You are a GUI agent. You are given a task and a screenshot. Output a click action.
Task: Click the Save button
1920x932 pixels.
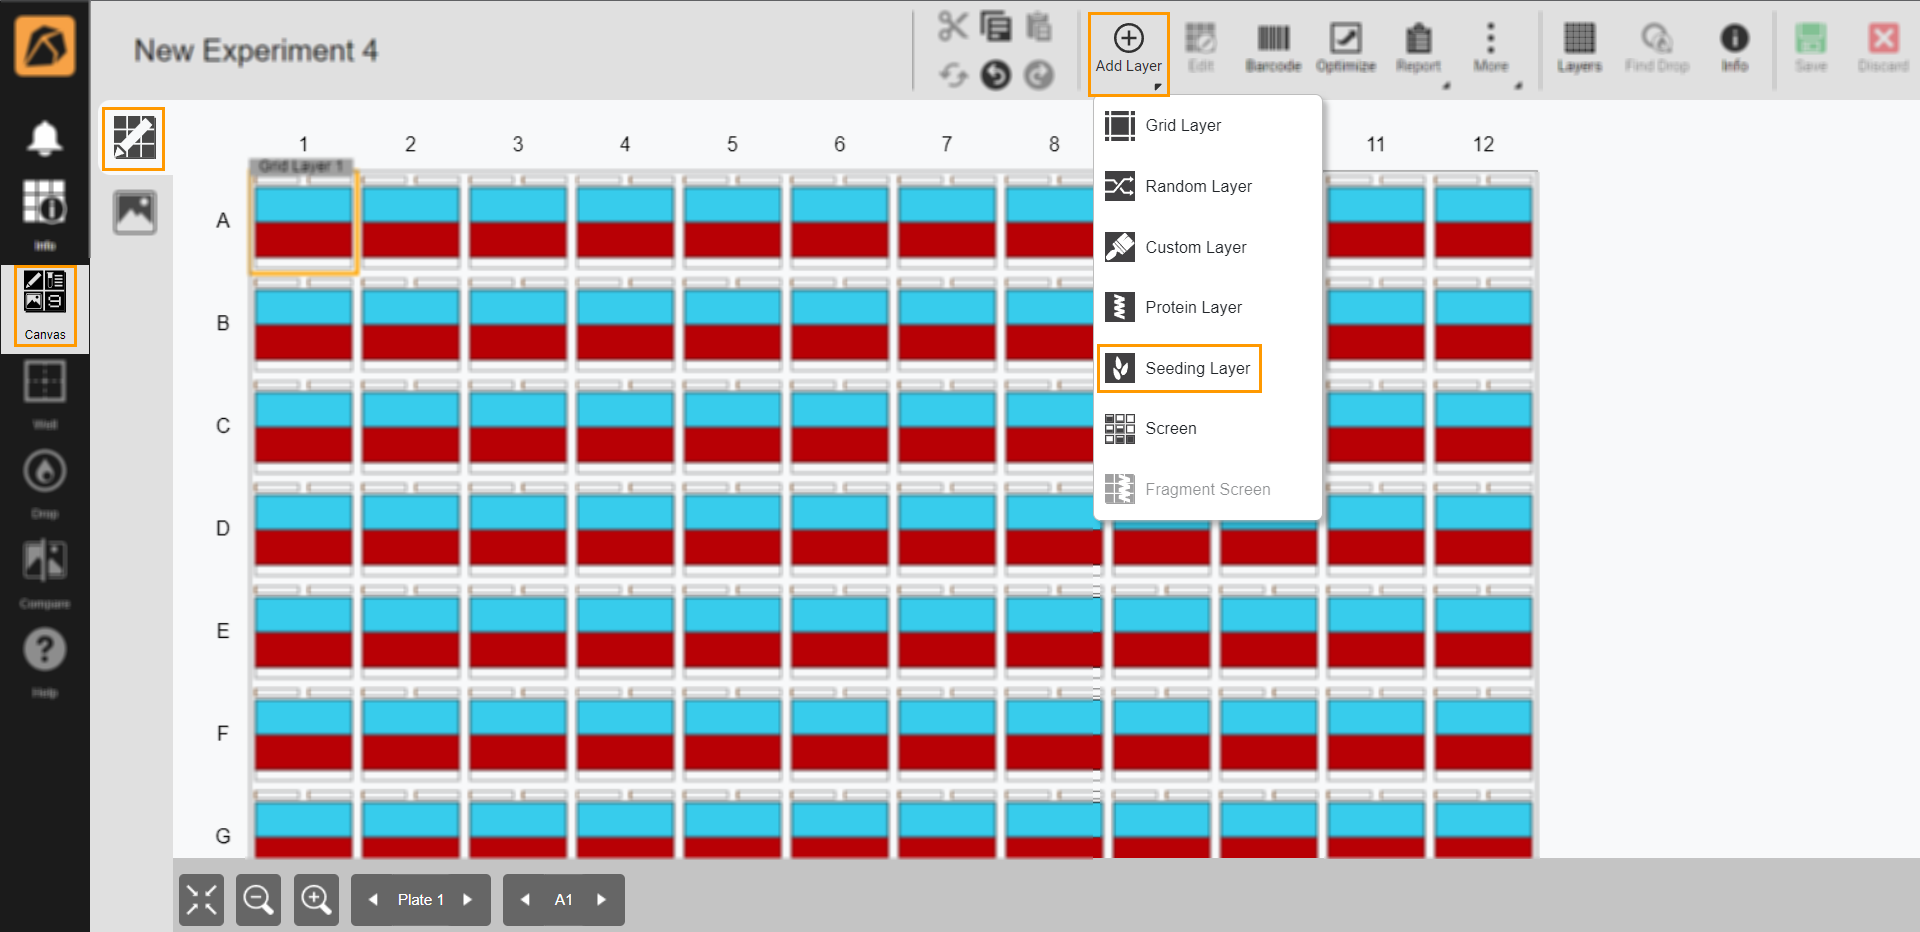pyautogui.click(x=1811, y=45)
